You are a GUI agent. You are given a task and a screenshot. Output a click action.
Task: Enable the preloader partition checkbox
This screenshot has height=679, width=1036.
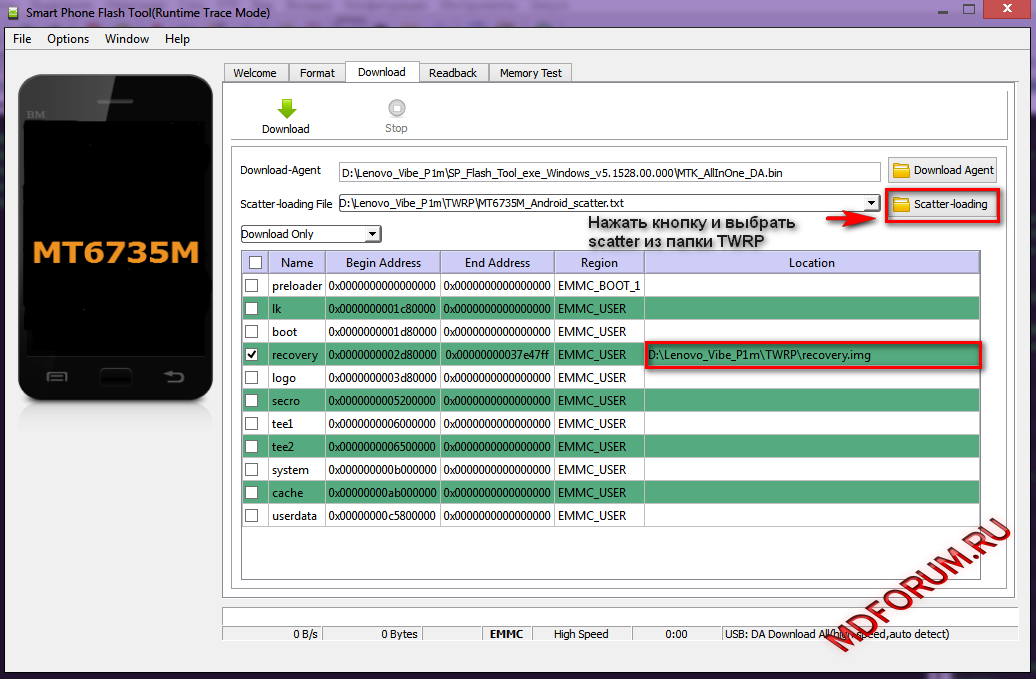pyautogui.click(x=252, y=285)
